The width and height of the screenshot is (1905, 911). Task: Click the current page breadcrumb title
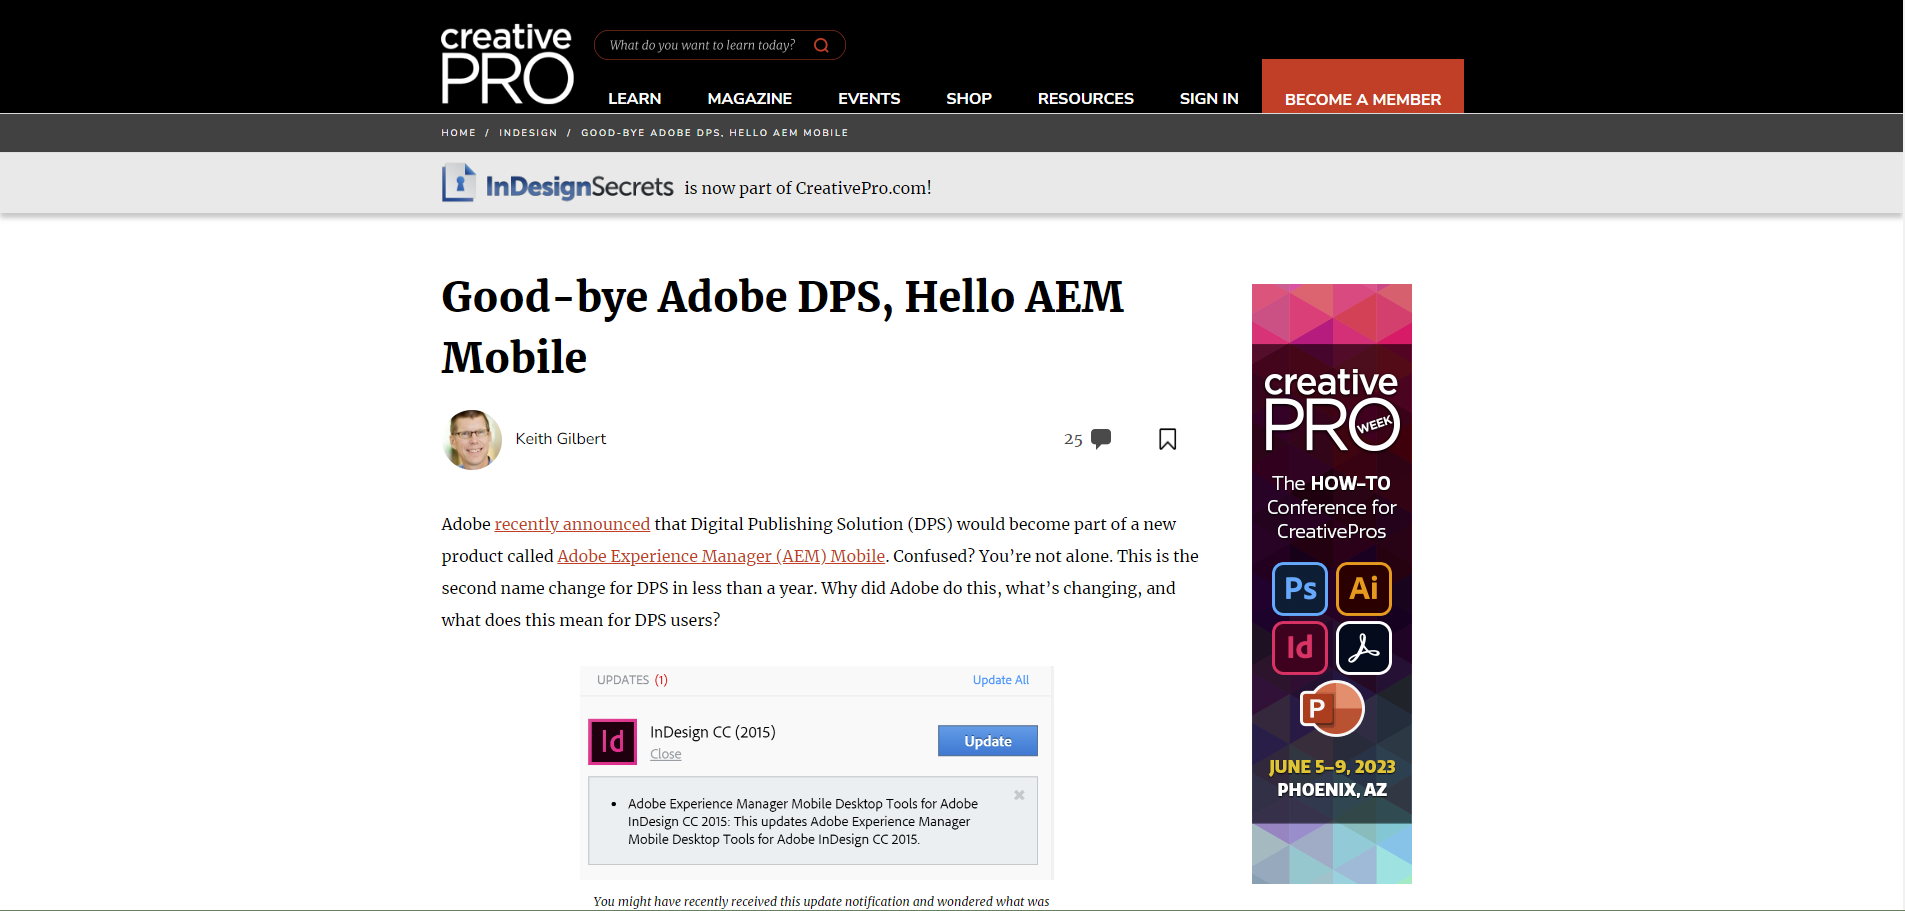(x=714, y=132)
